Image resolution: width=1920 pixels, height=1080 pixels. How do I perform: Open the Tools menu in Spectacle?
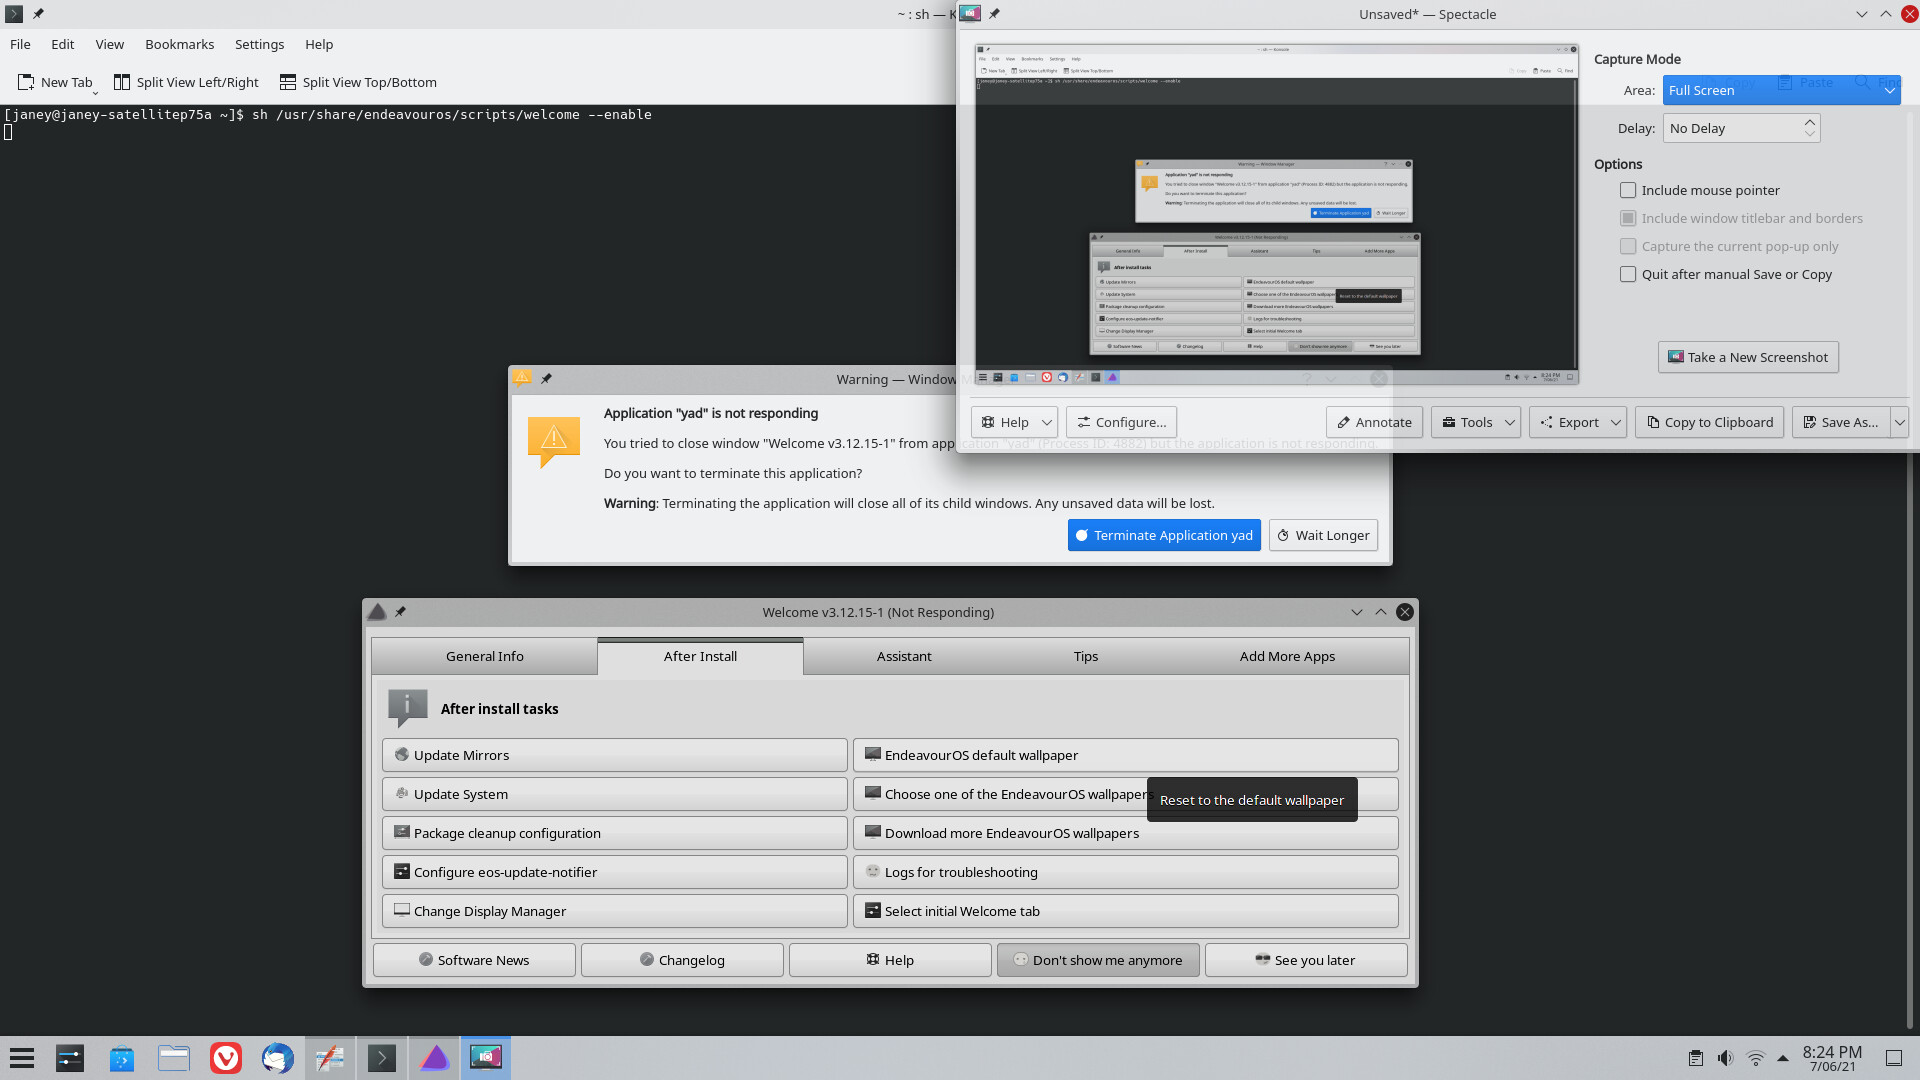tap(1476, 421)
